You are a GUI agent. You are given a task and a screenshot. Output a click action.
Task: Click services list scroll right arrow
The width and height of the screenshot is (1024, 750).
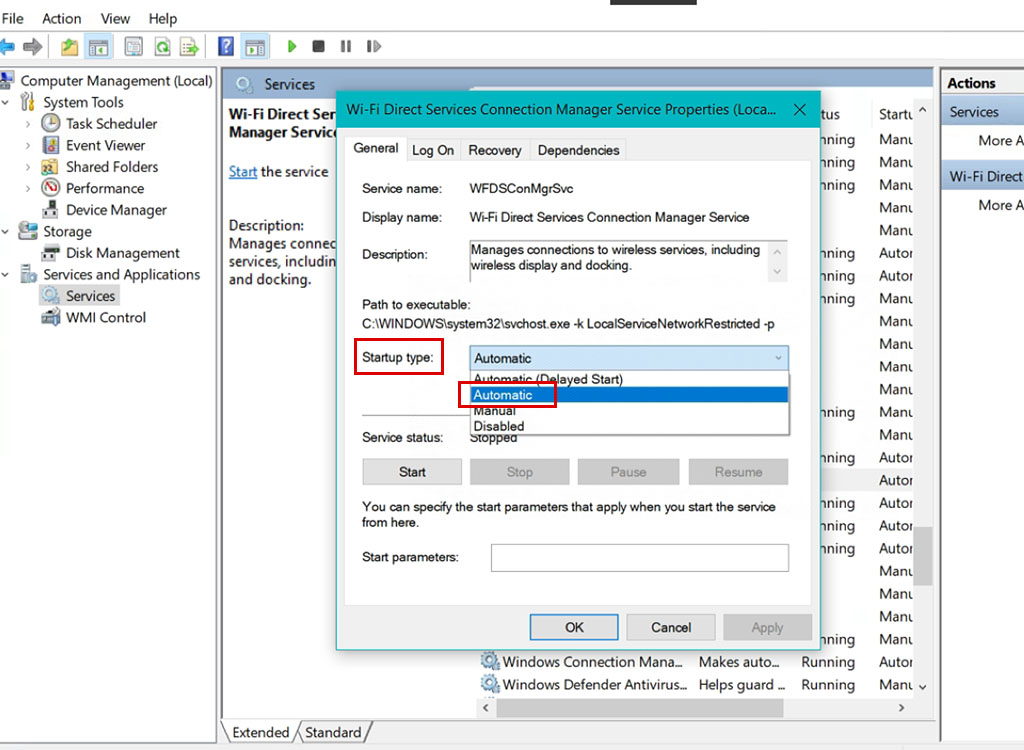(x=901, y=708)
